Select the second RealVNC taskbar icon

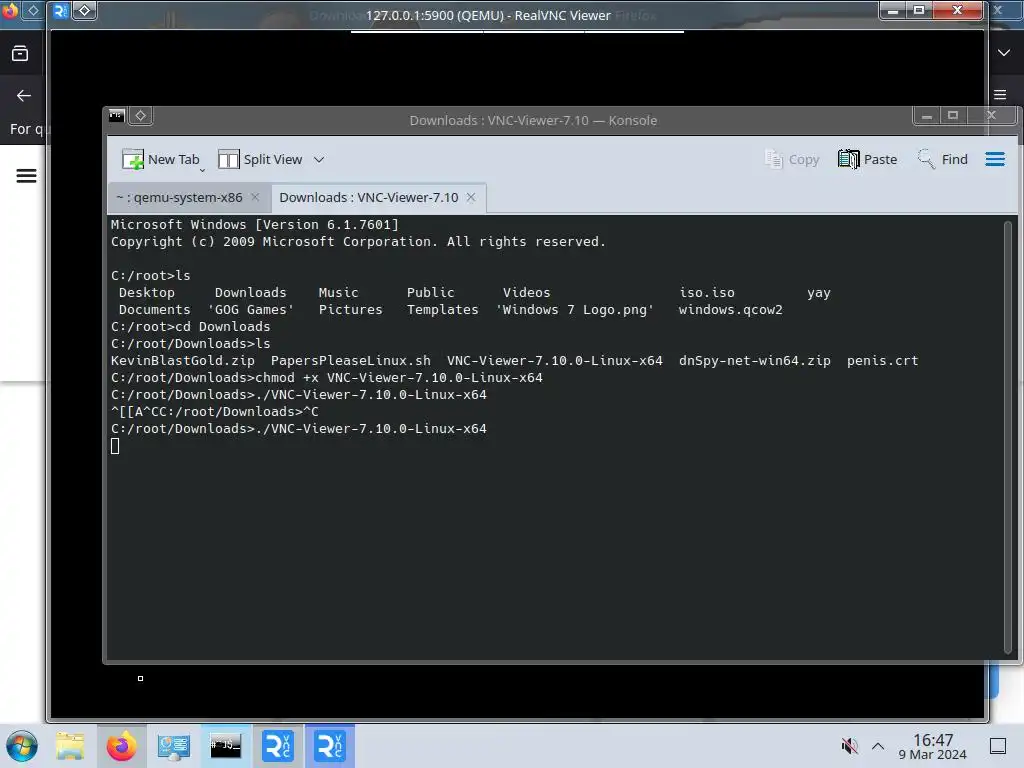(x=330, y=746)
